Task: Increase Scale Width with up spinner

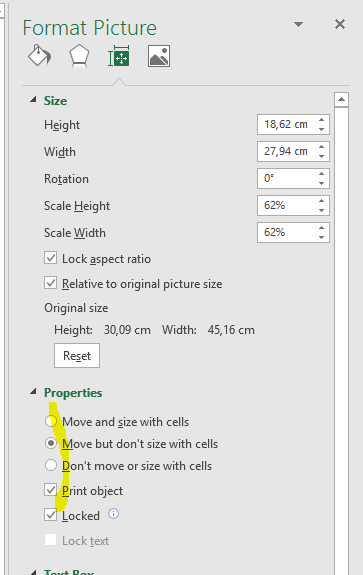Action: pyautogui.click(x=322, y=228)
